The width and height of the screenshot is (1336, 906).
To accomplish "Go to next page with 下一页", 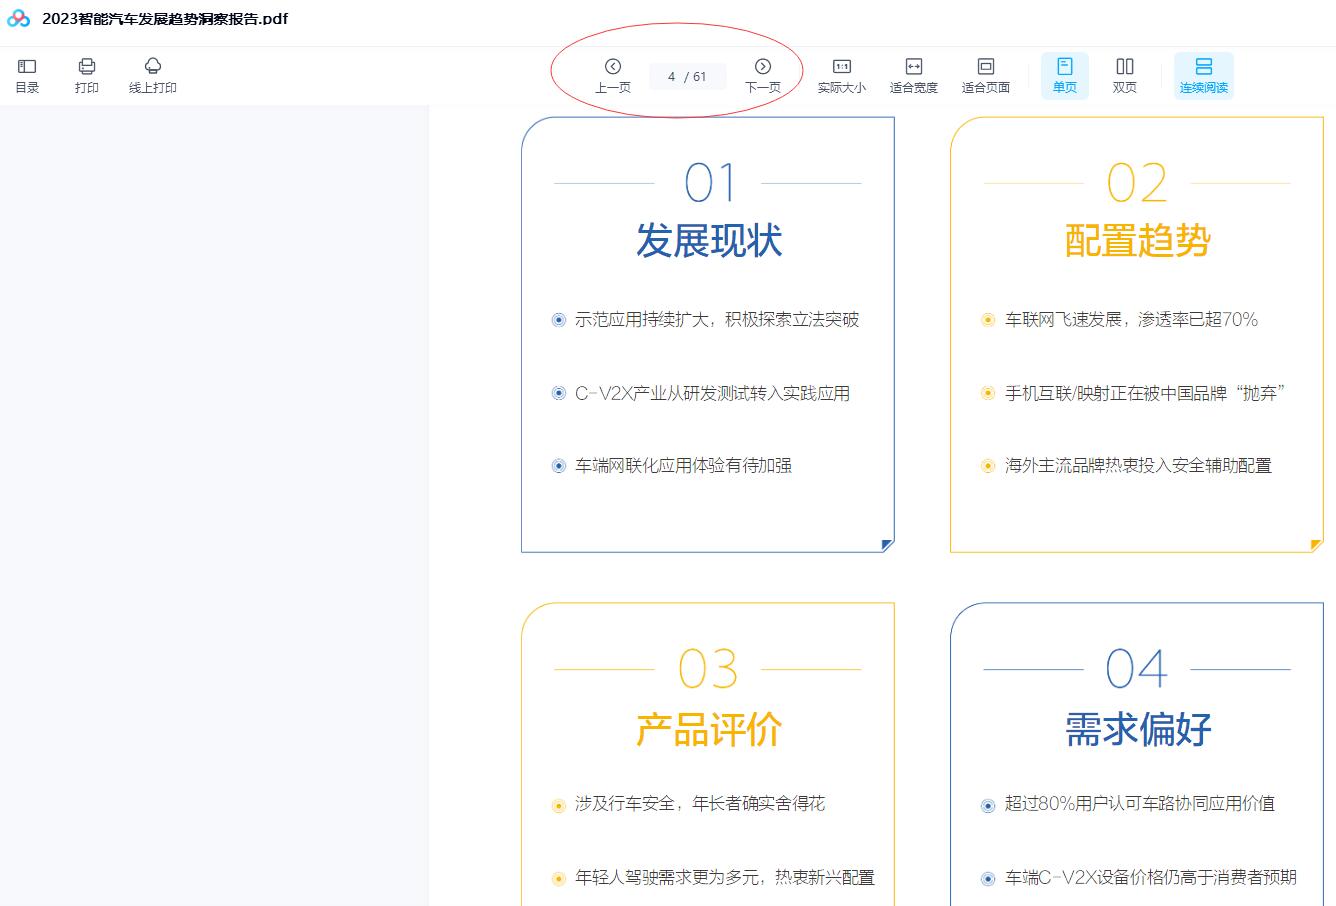I will tap(763, 75).
